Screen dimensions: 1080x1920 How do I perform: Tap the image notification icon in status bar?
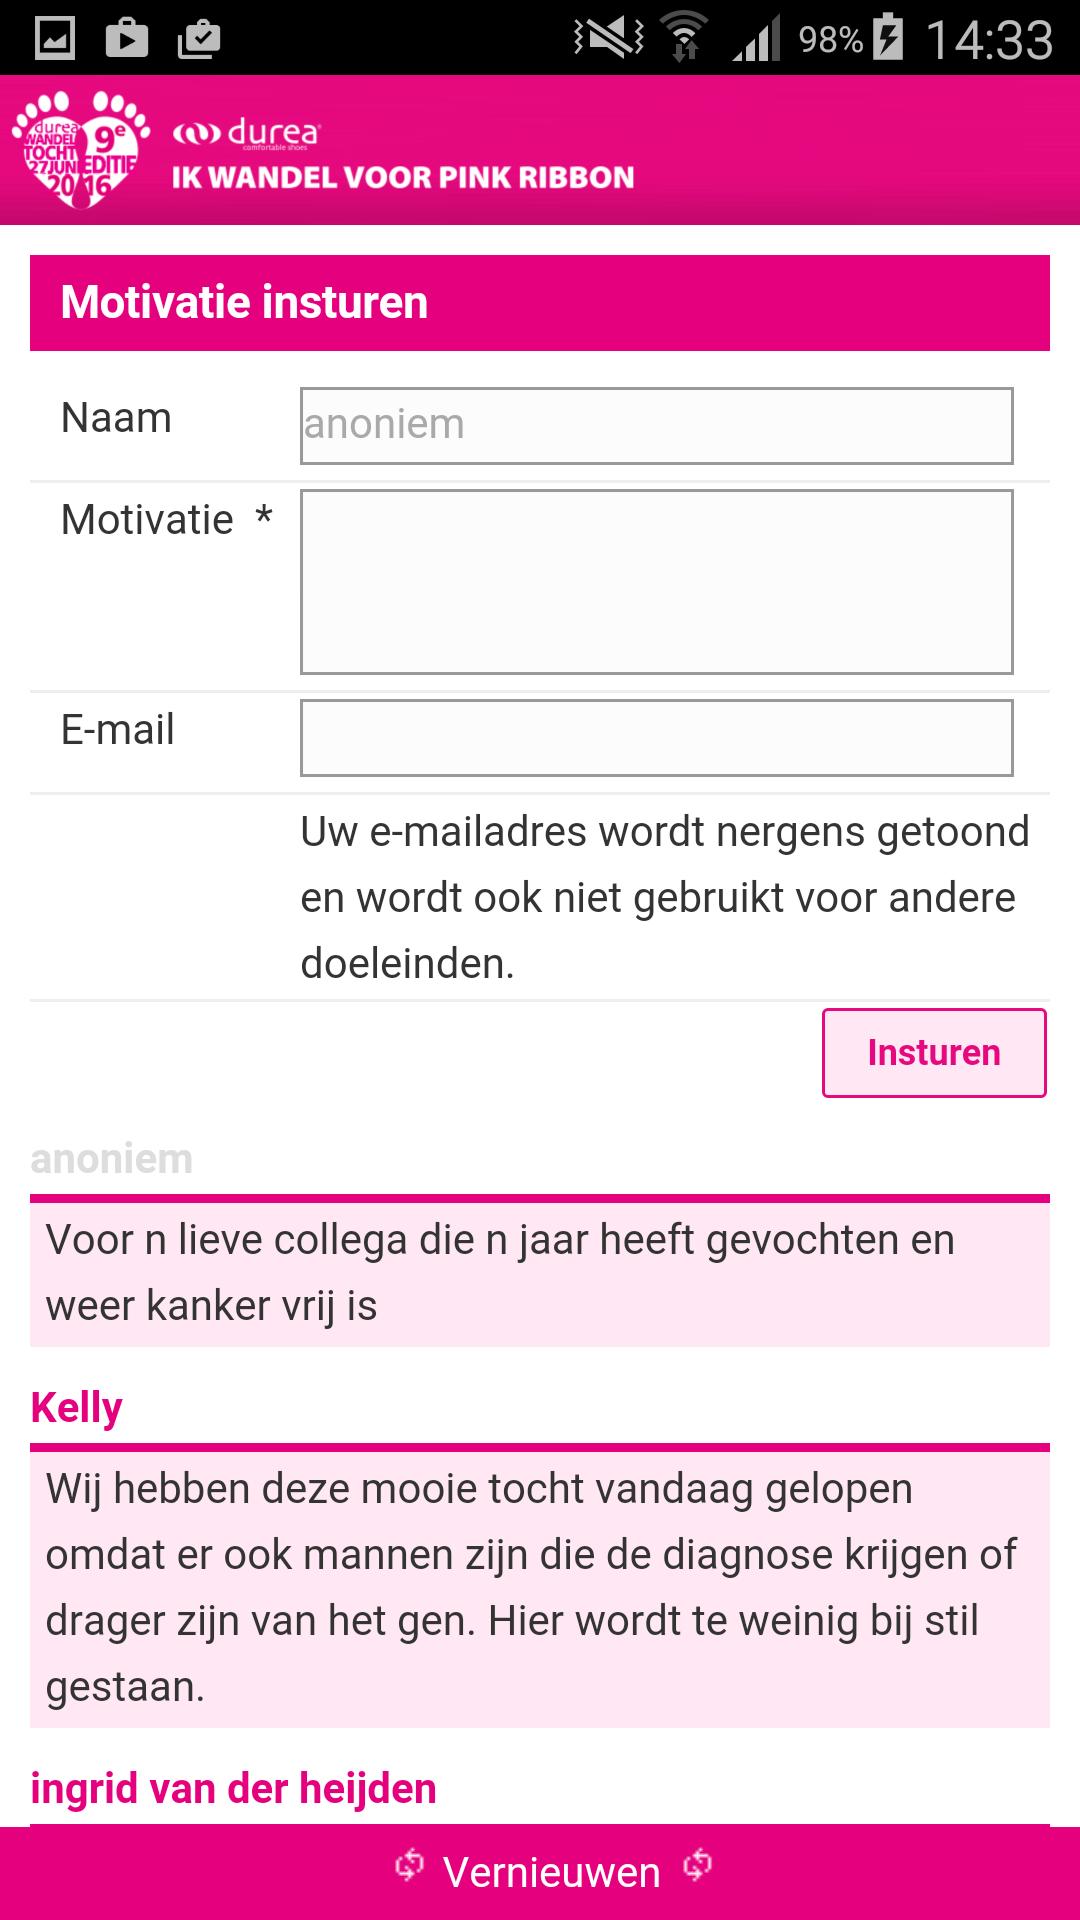point(55,39)
